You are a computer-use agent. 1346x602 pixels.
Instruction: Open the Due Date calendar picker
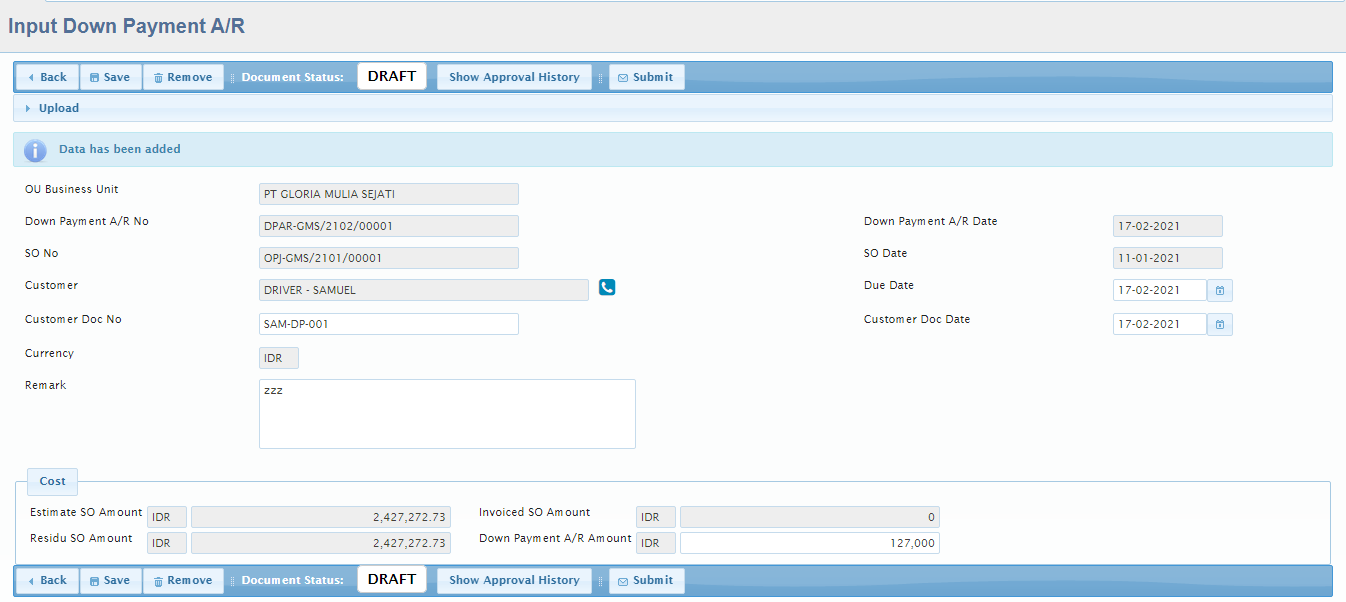click(1220, 291)
